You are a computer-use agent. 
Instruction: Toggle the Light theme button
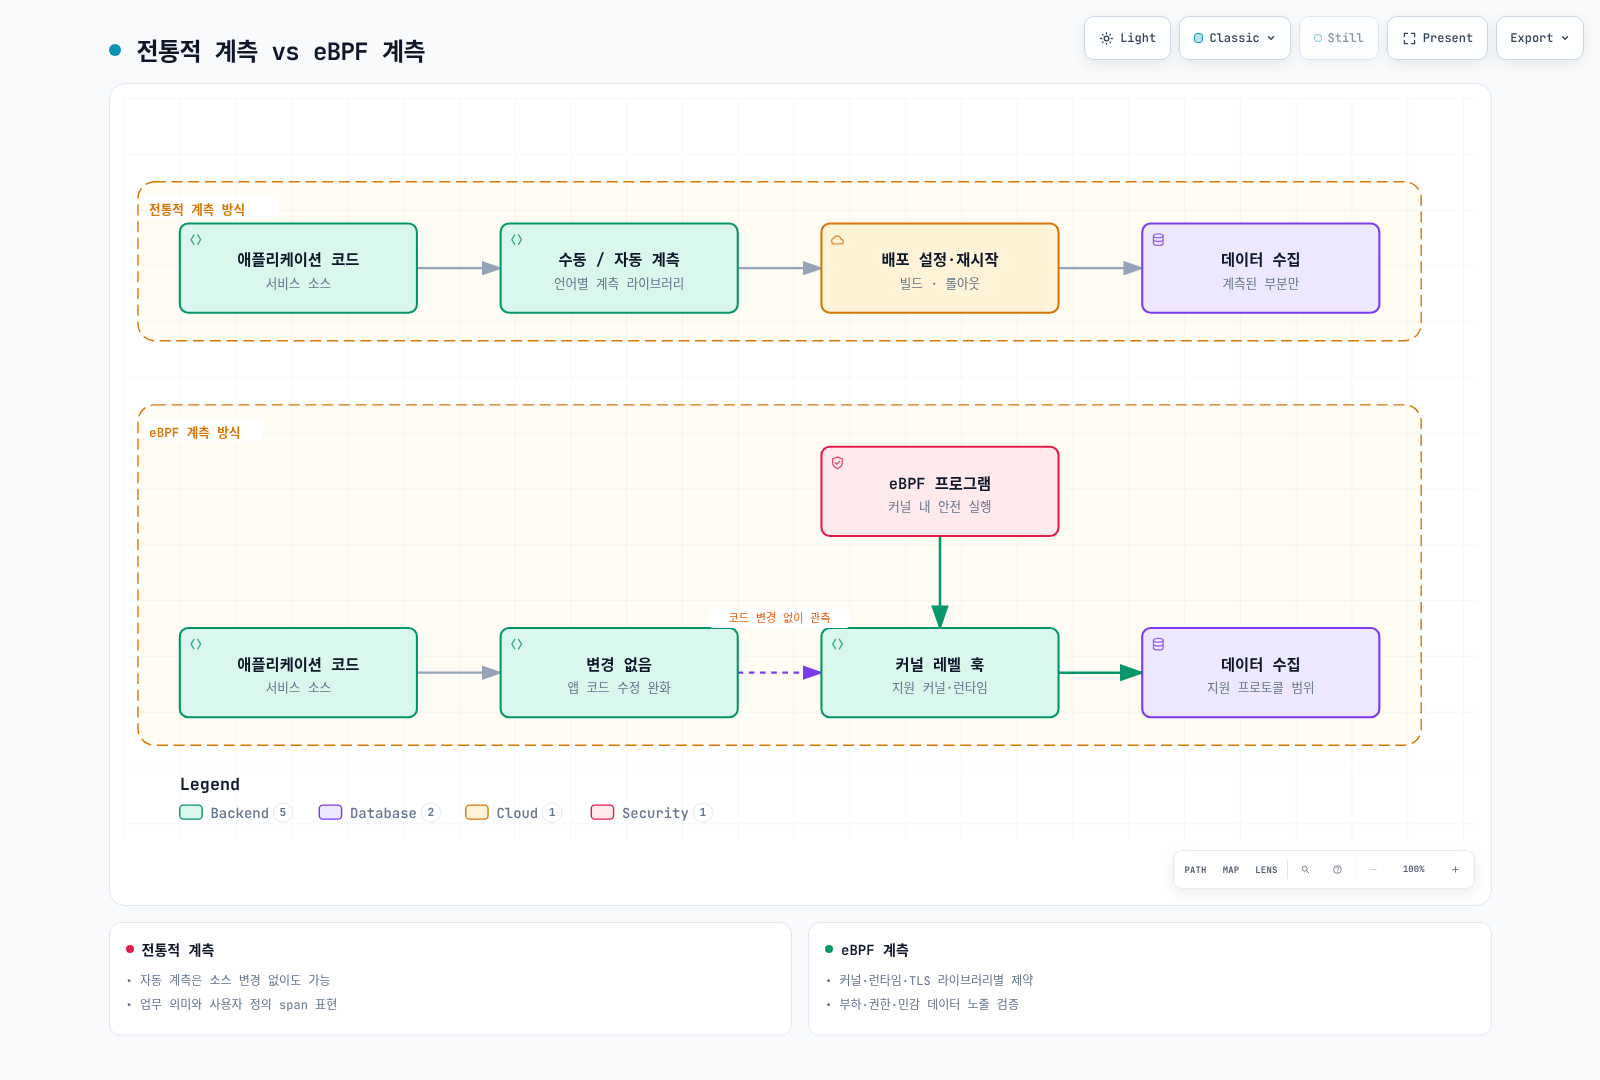[x=1127, y=38]
